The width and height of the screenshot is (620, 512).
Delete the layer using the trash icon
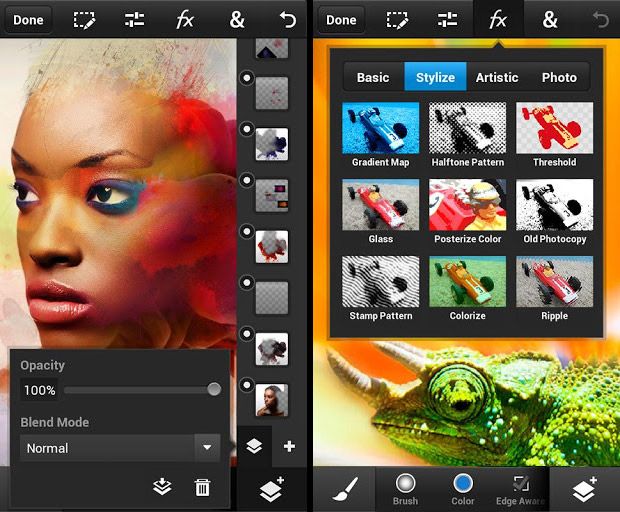point(202,487)
